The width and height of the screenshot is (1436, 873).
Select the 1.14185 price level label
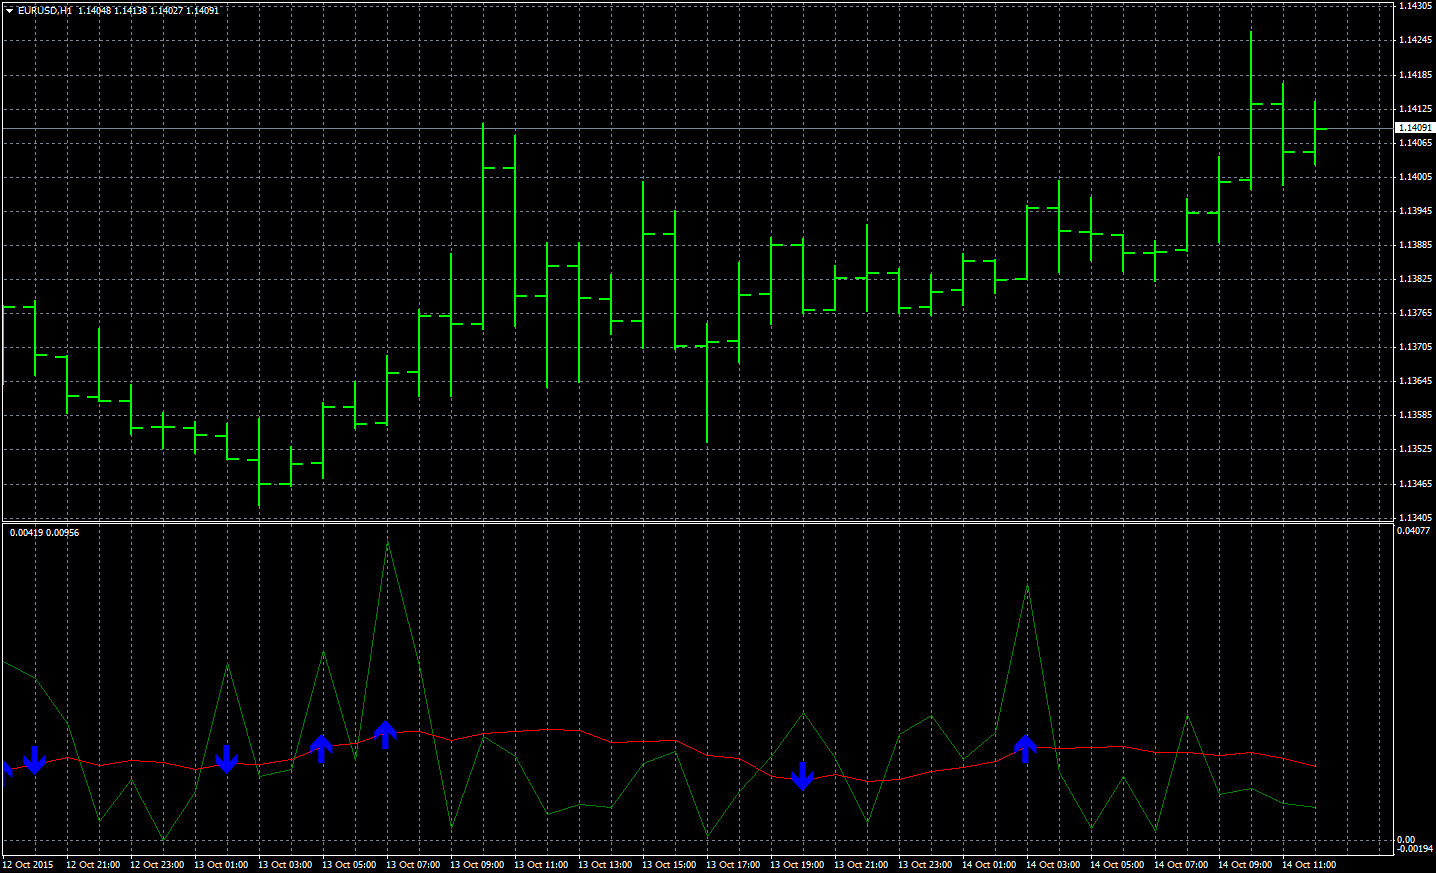click(1415, 75)
